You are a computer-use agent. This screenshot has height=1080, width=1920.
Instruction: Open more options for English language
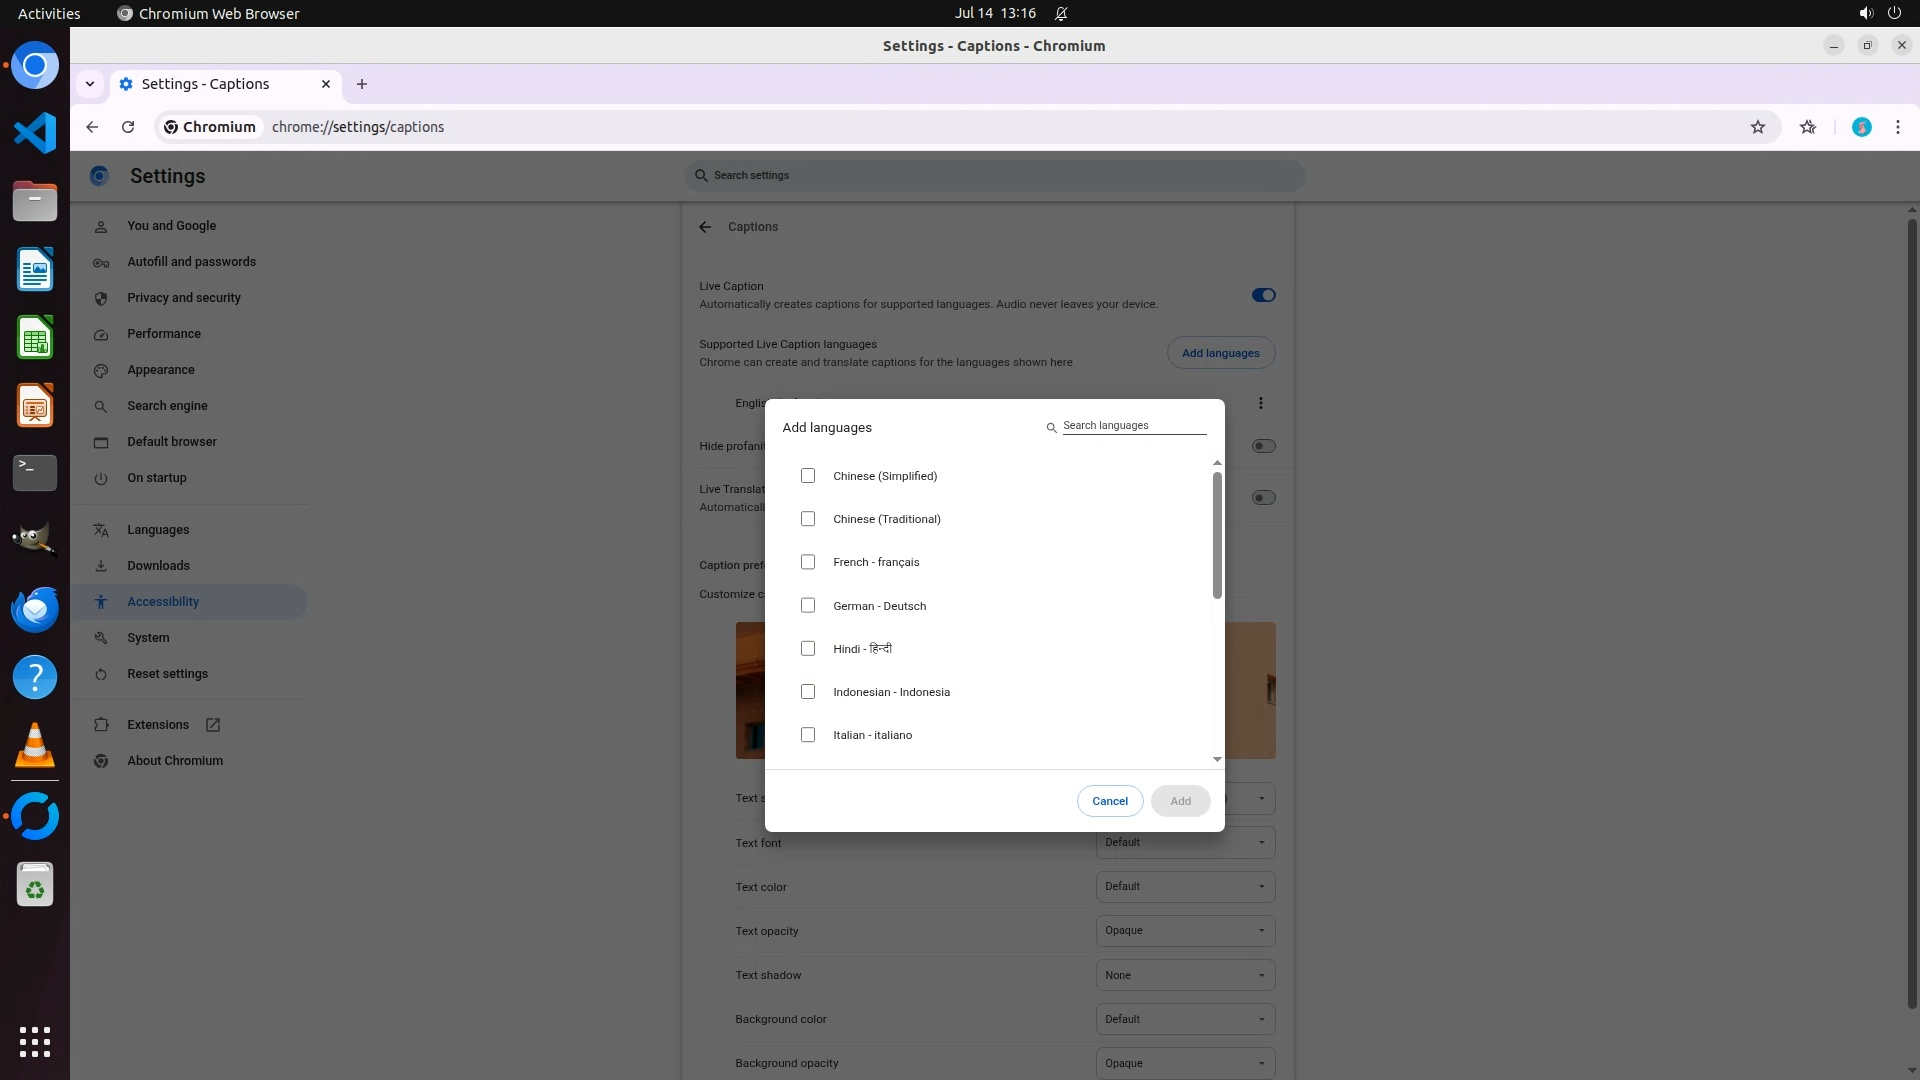pyautogui.click(x=1260, y=403)
